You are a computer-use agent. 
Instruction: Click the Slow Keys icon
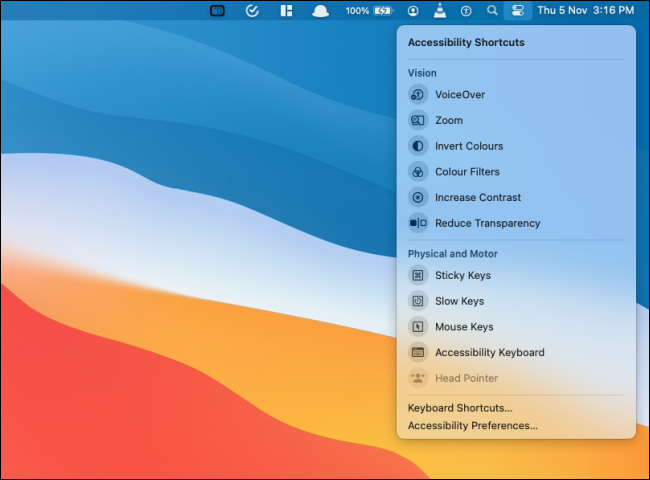click(x=418, y=301)
